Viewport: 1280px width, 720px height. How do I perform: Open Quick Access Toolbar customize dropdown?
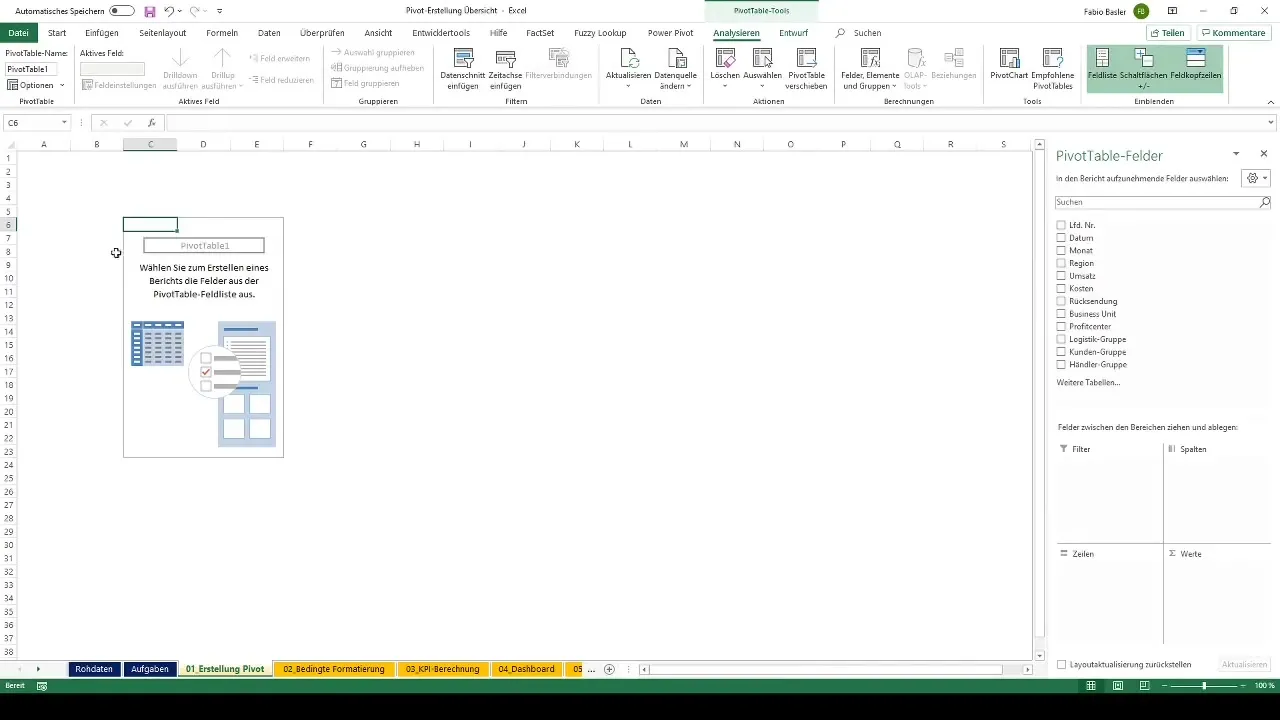pos(220,10)
